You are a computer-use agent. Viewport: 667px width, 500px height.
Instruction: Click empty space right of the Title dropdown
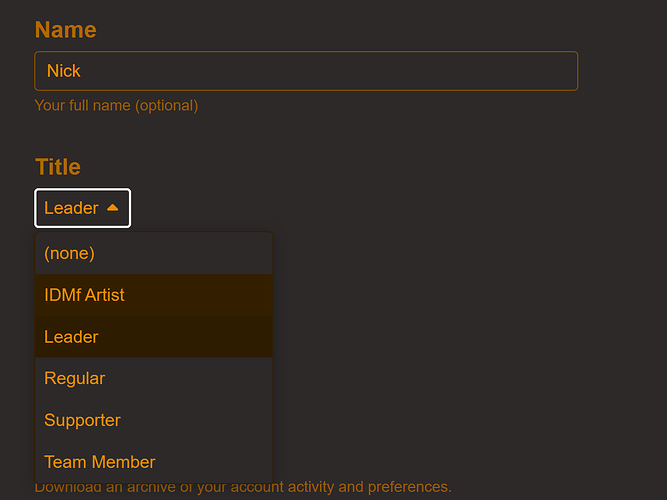tap(350, 208)
